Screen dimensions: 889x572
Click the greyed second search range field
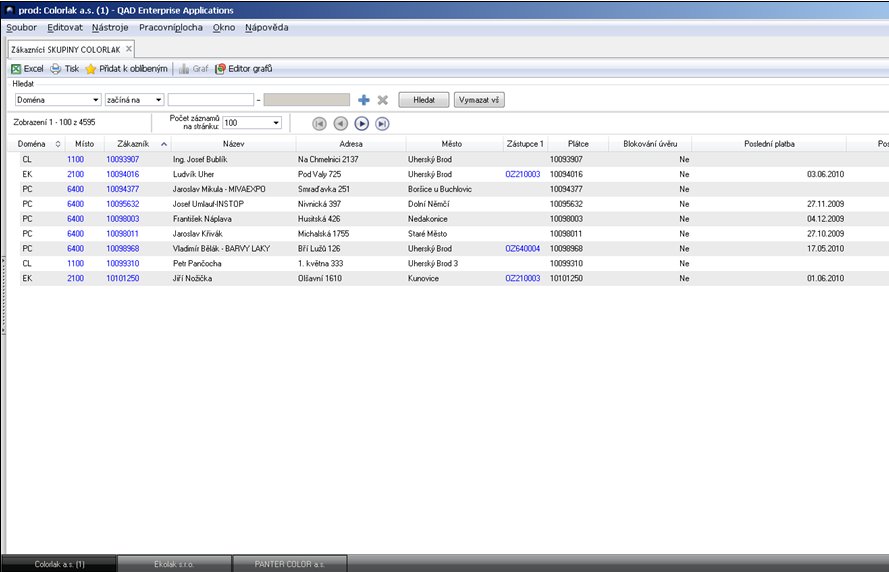coord(307,100)
